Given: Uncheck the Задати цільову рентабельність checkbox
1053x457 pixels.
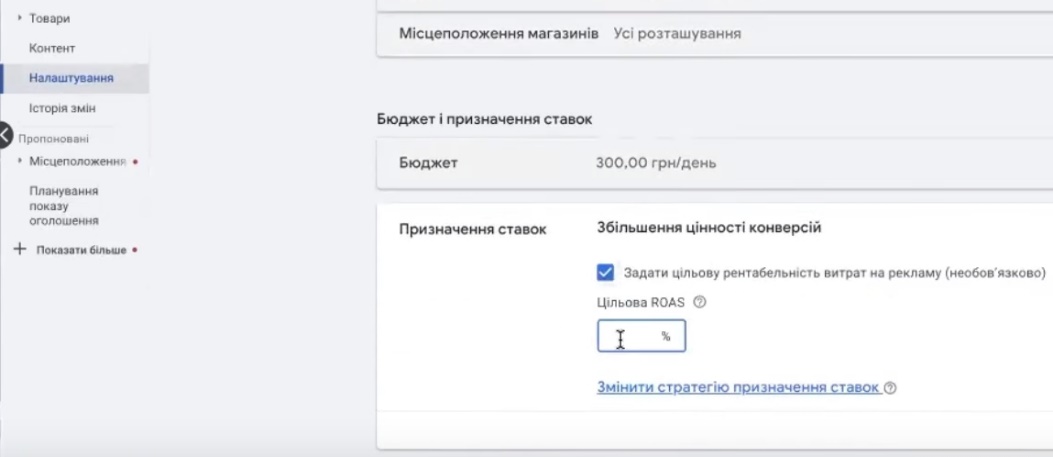Looking at the screenshot, I should coord(605,273).
